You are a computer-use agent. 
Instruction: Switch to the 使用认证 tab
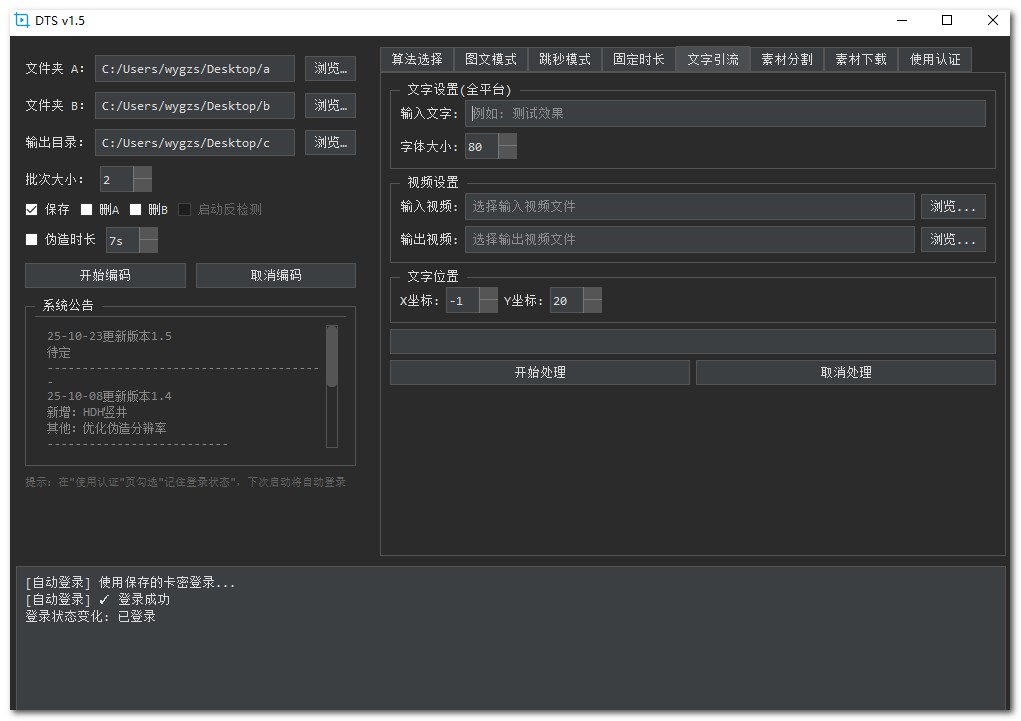click(934, 59)
